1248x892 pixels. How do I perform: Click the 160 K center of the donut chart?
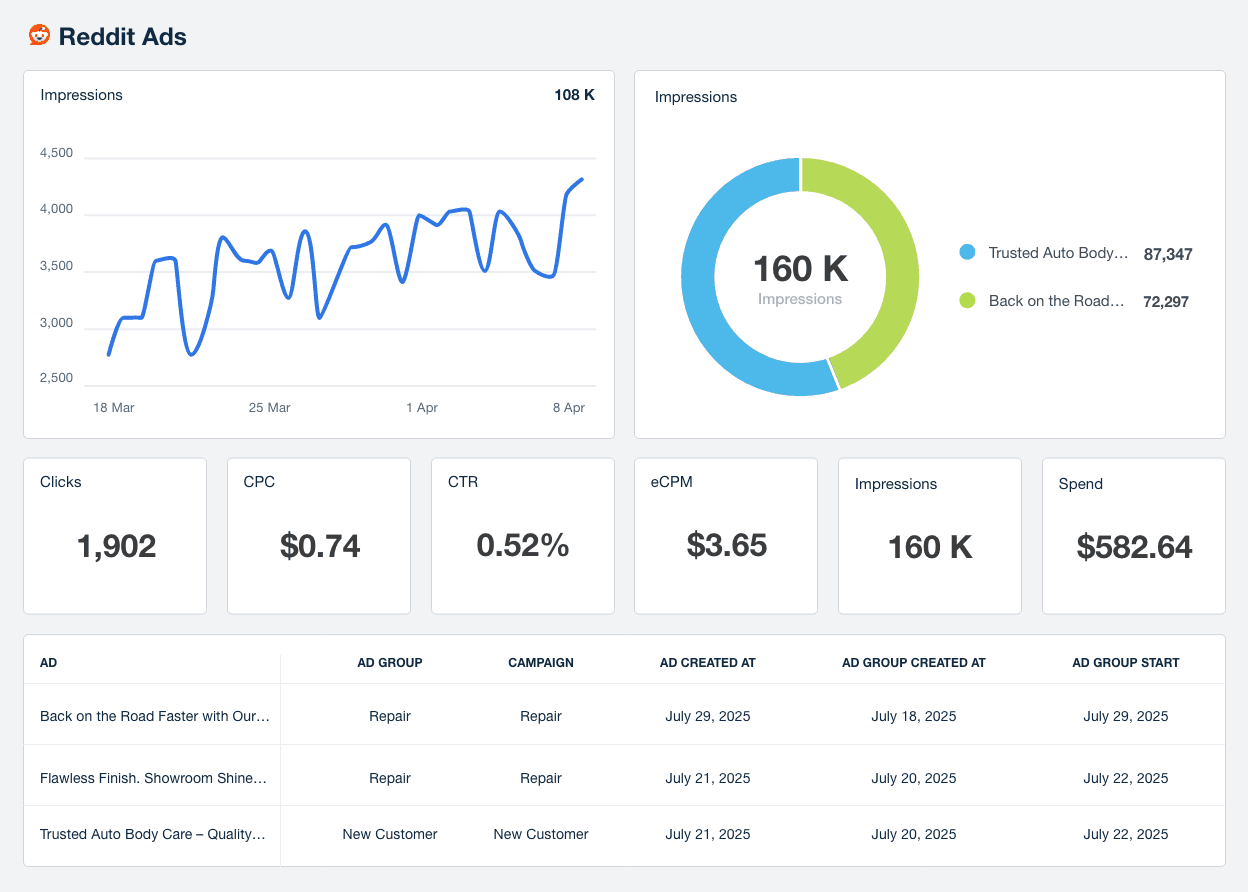(799, 270)
